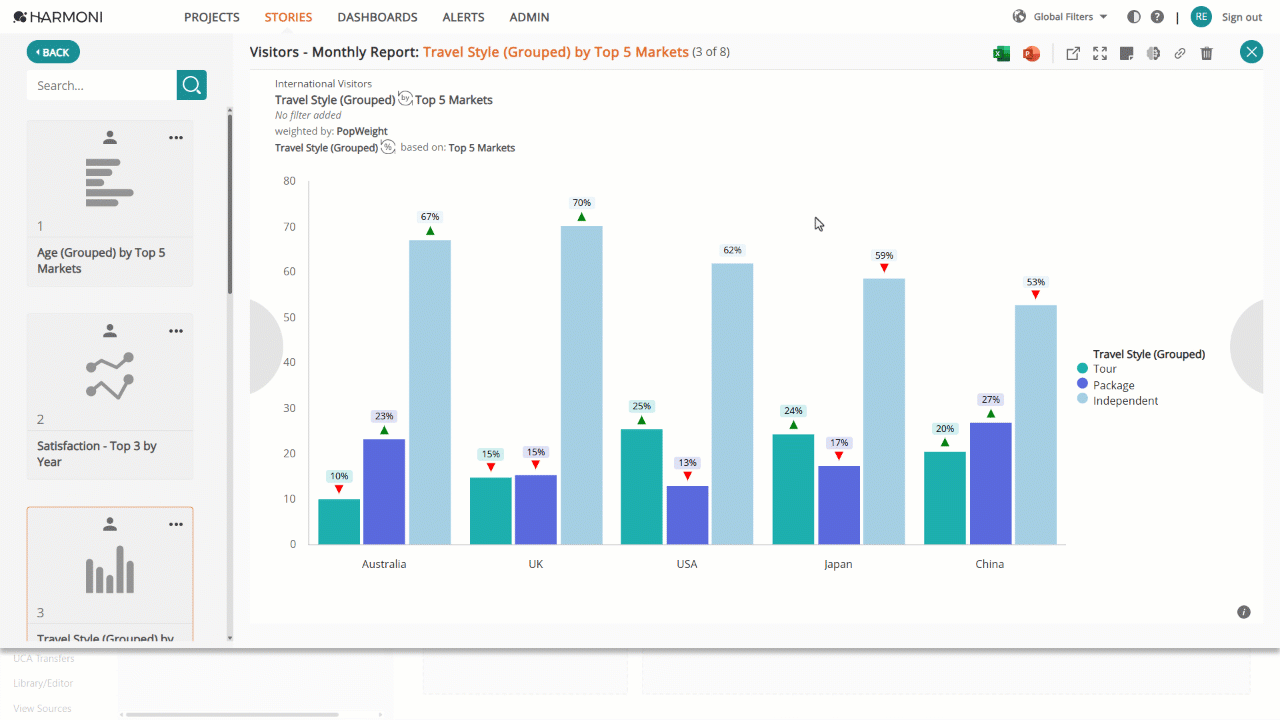1280x720 pixels.
Task: Click the 'Travel Style (Grouped)' legend title
Action: 1149,354
